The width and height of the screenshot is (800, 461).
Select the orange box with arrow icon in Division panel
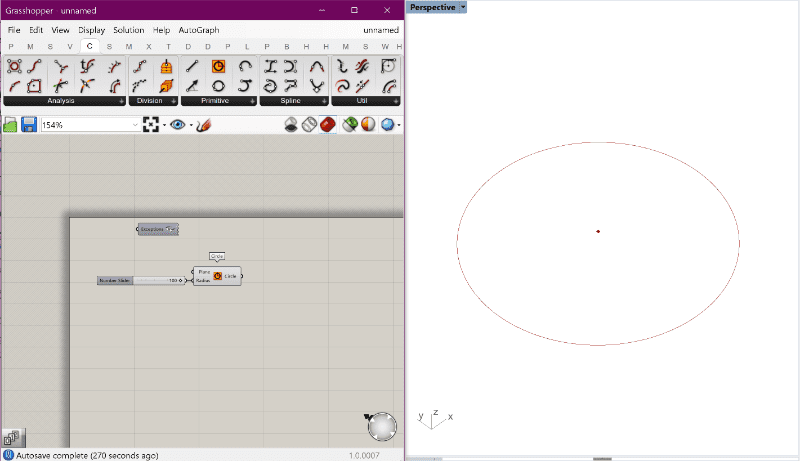(166, 86)
